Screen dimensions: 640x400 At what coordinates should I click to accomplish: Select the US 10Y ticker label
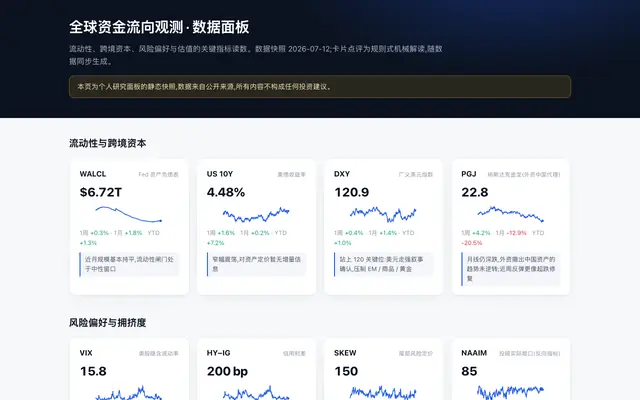220,174
